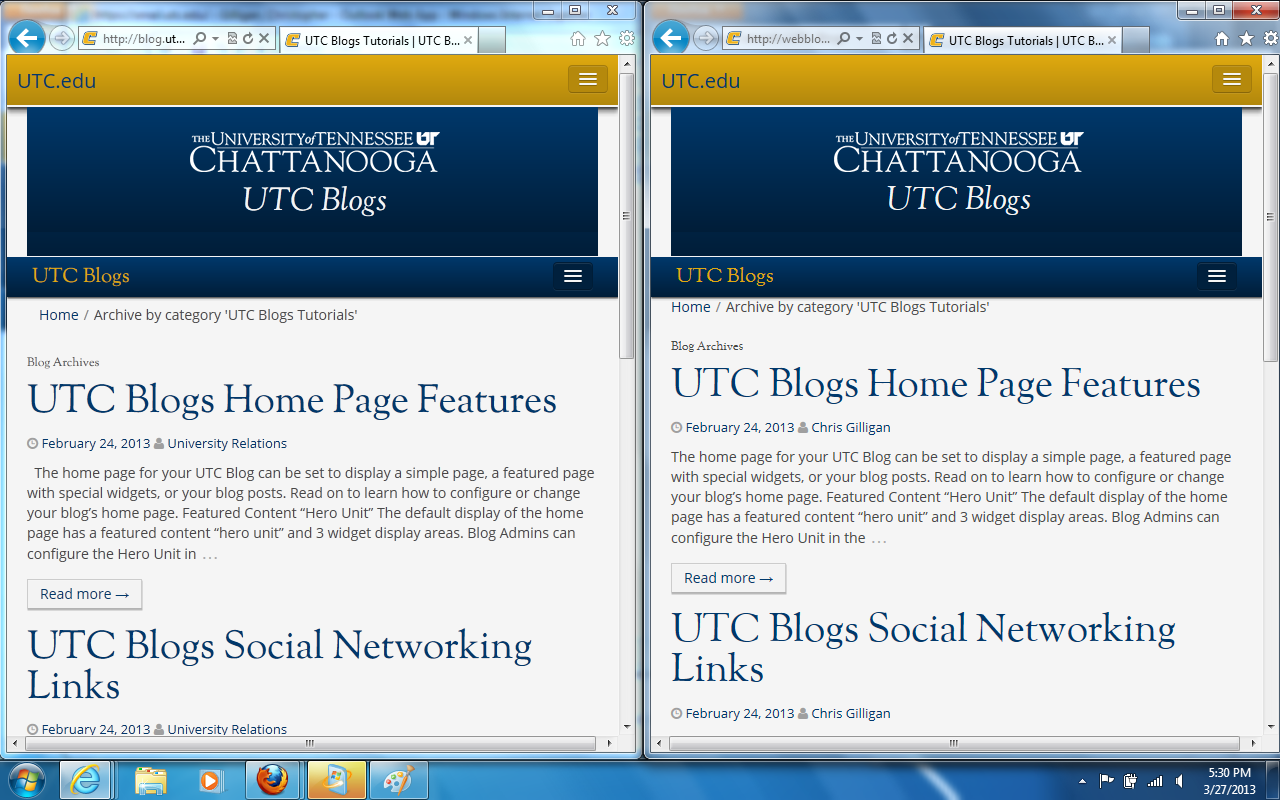
Task: Toggle UTC Blogs navigation menu in left window
Action: pos(572,276)
